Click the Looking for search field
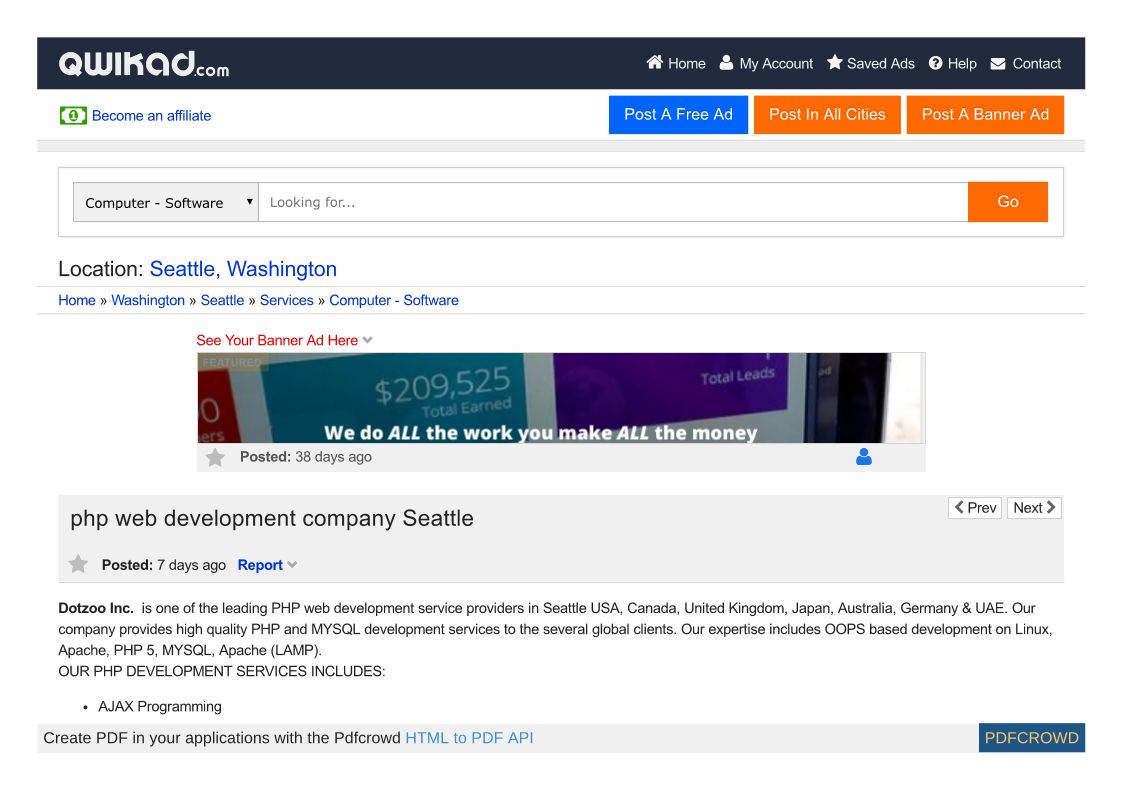 pyautogui.click(x=612, y=202)
